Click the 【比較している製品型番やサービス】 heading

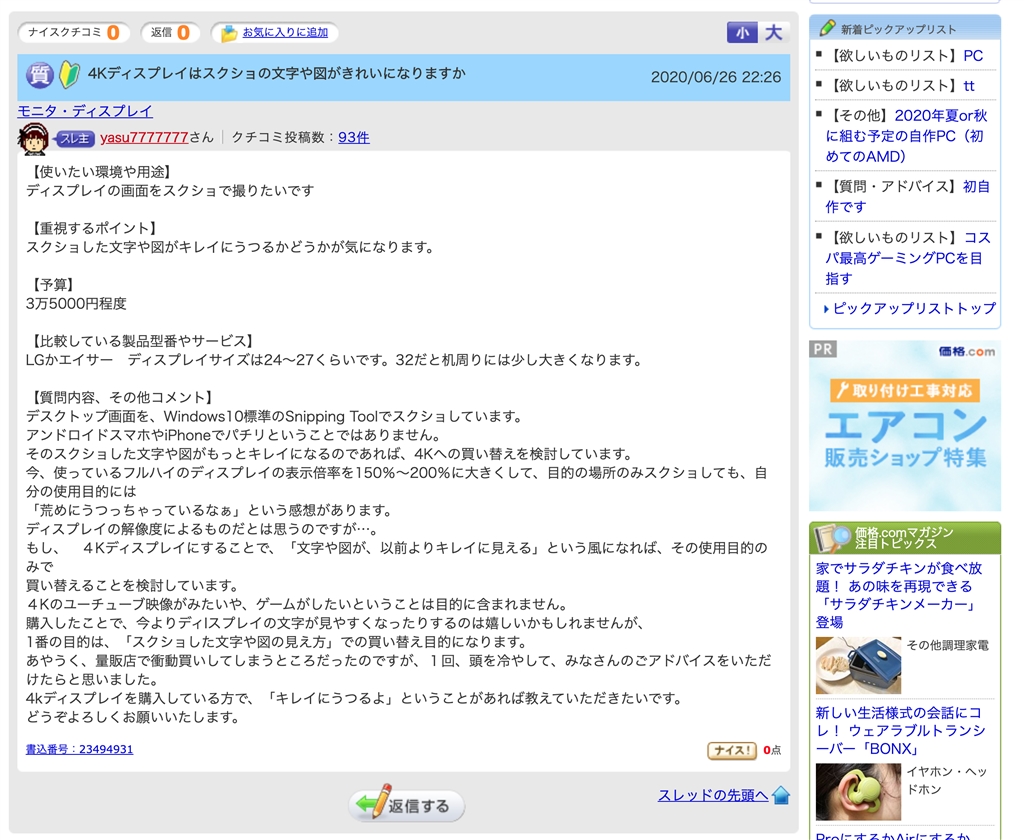coord(142,341)
